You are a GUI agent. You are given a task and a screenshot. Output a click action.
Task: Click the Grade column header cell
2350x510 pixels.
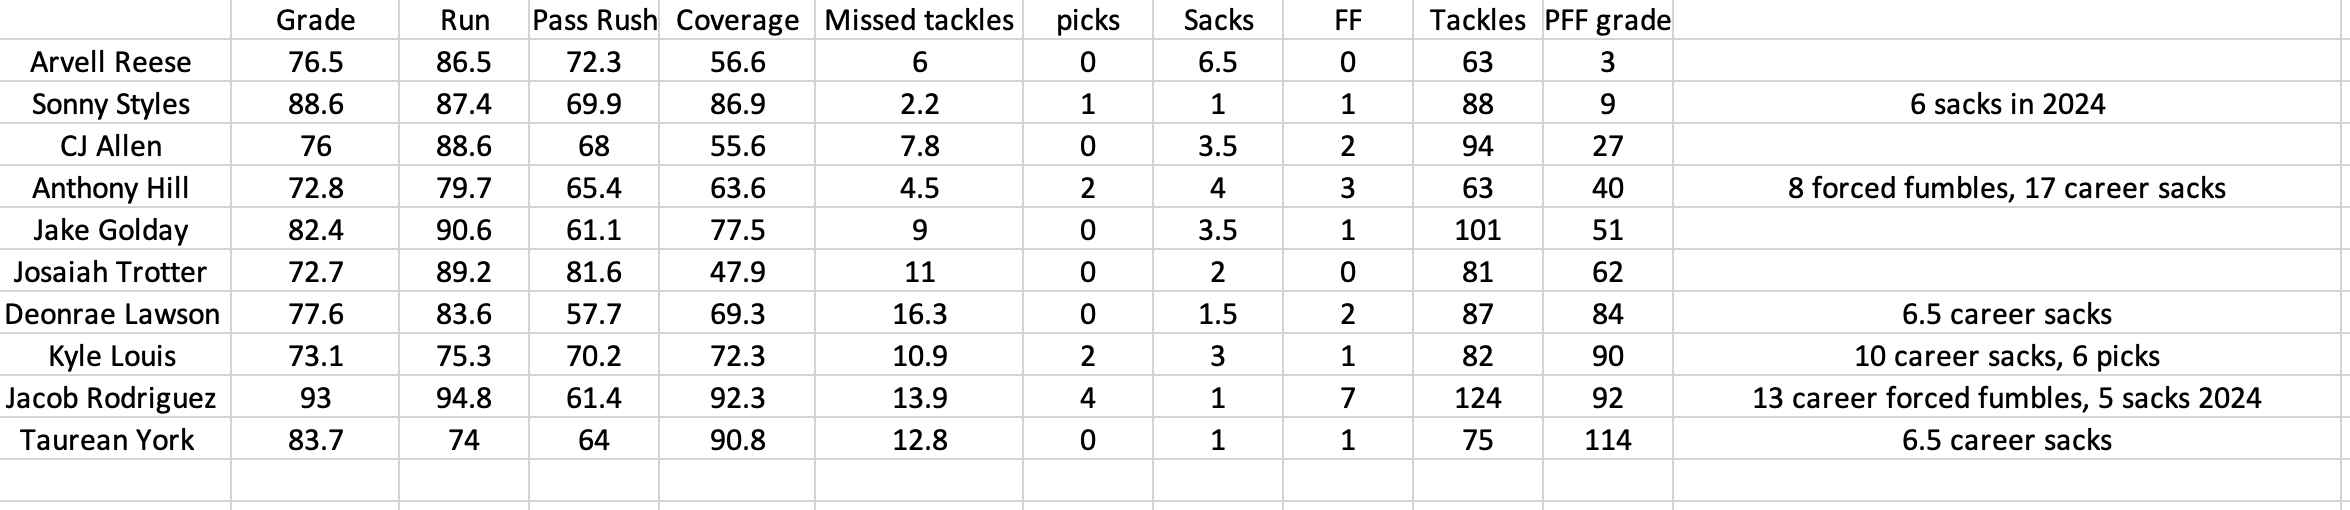315,20
